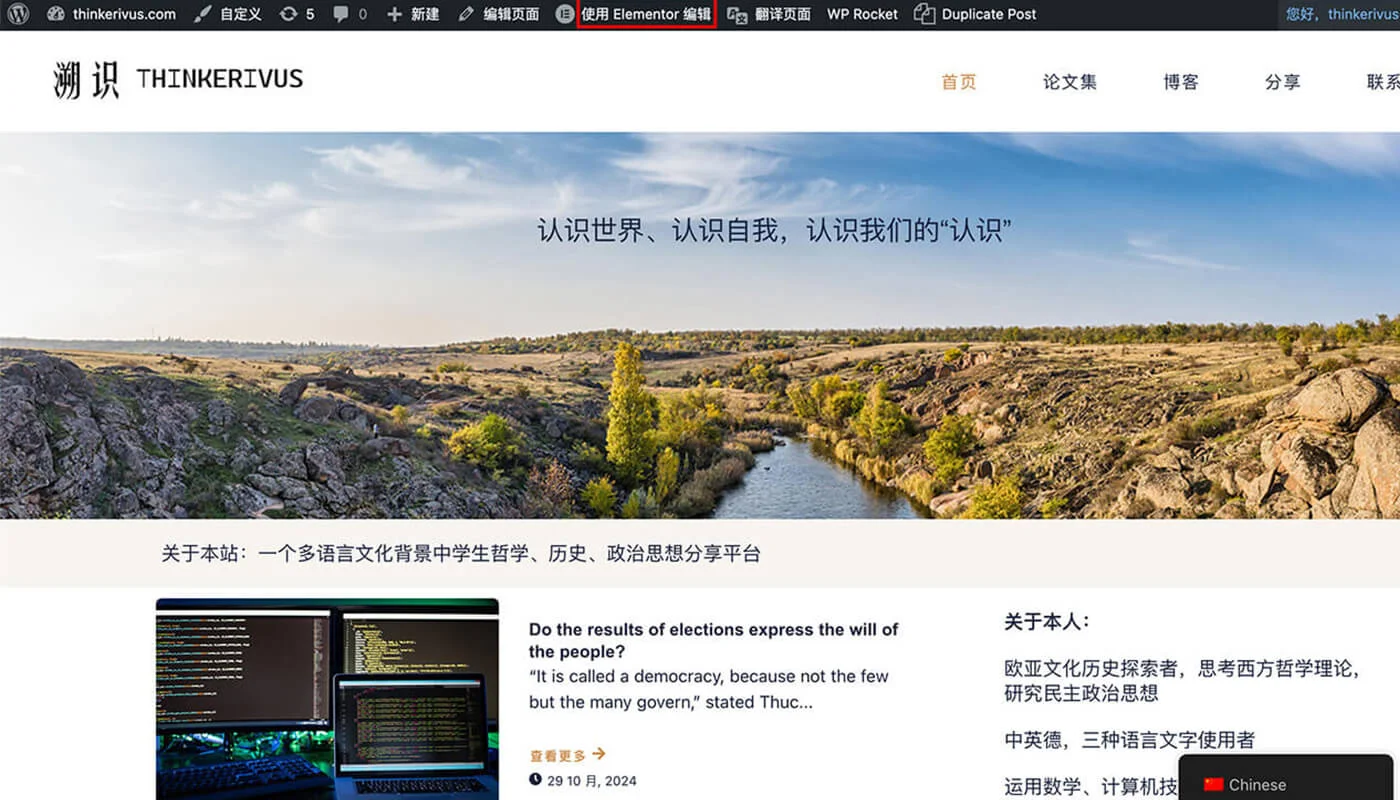Click the updates icon showing 5
1400x800 pixels.
297,14
